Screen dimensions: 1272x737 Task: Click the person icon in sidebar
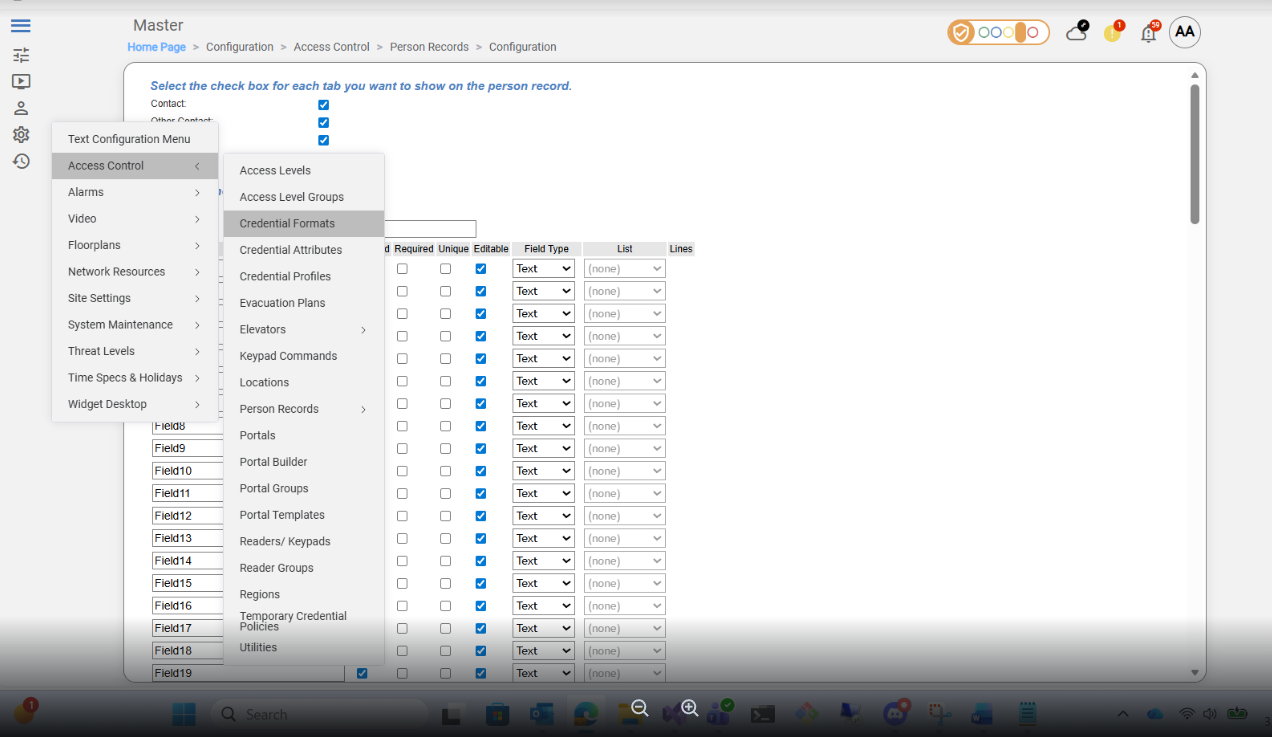click(x=20, y=108)
